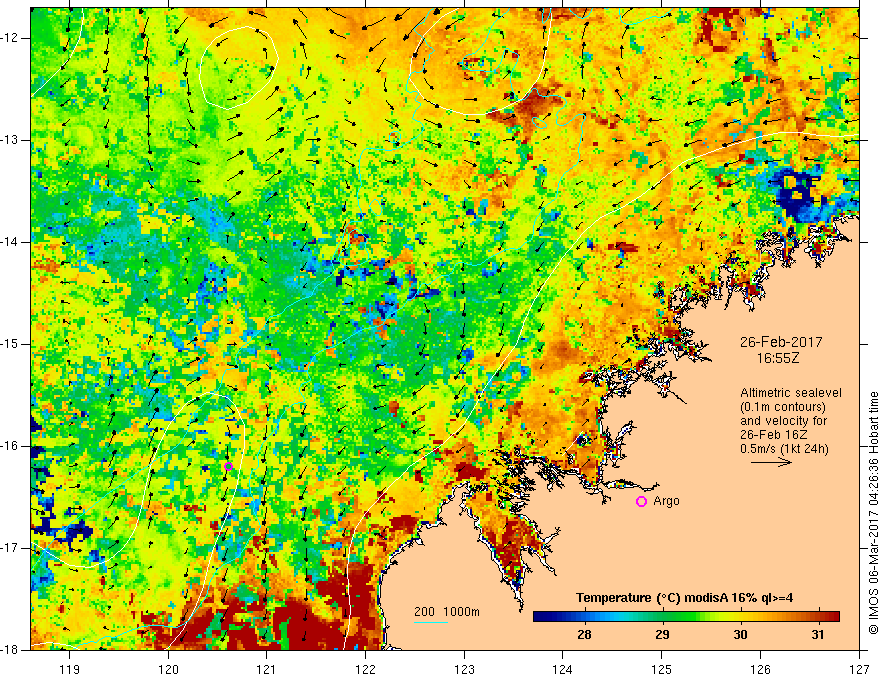The image size is (880, 680).
Task: Click the 'Temperature (°C) modisA 16% ql>=4' title
Action: [684, 598]
